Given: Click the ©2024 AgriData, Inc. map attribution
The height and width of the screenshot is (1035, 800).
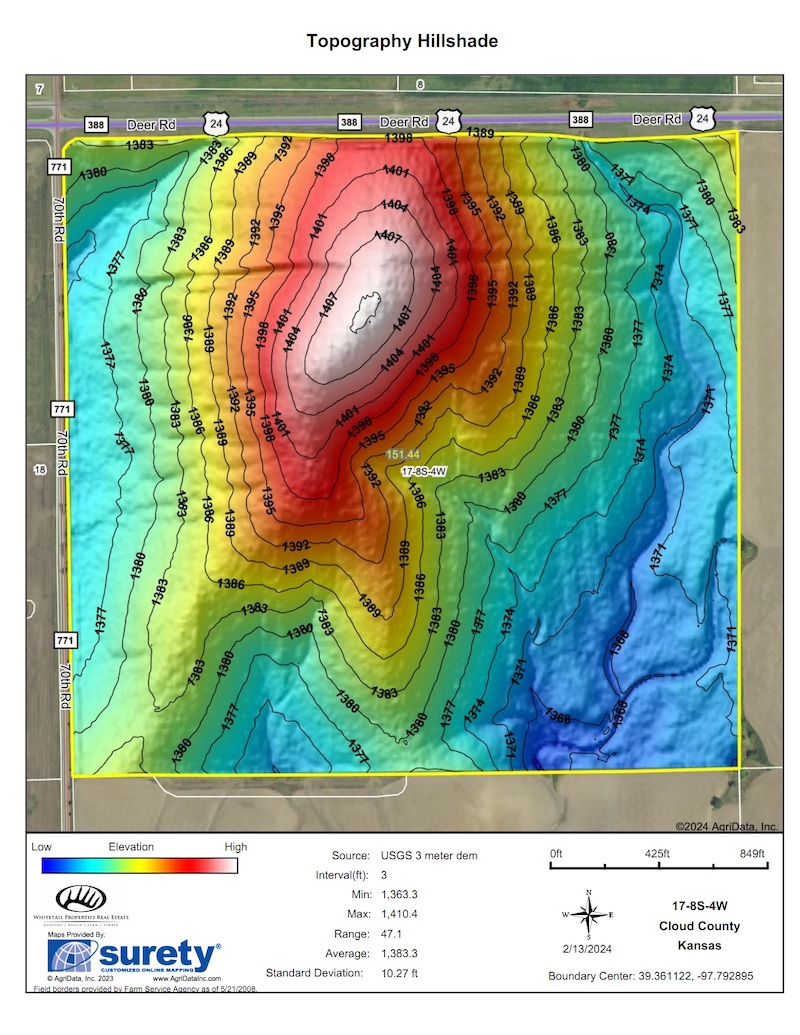Looking at the screenshot, I should coord(726,827).
